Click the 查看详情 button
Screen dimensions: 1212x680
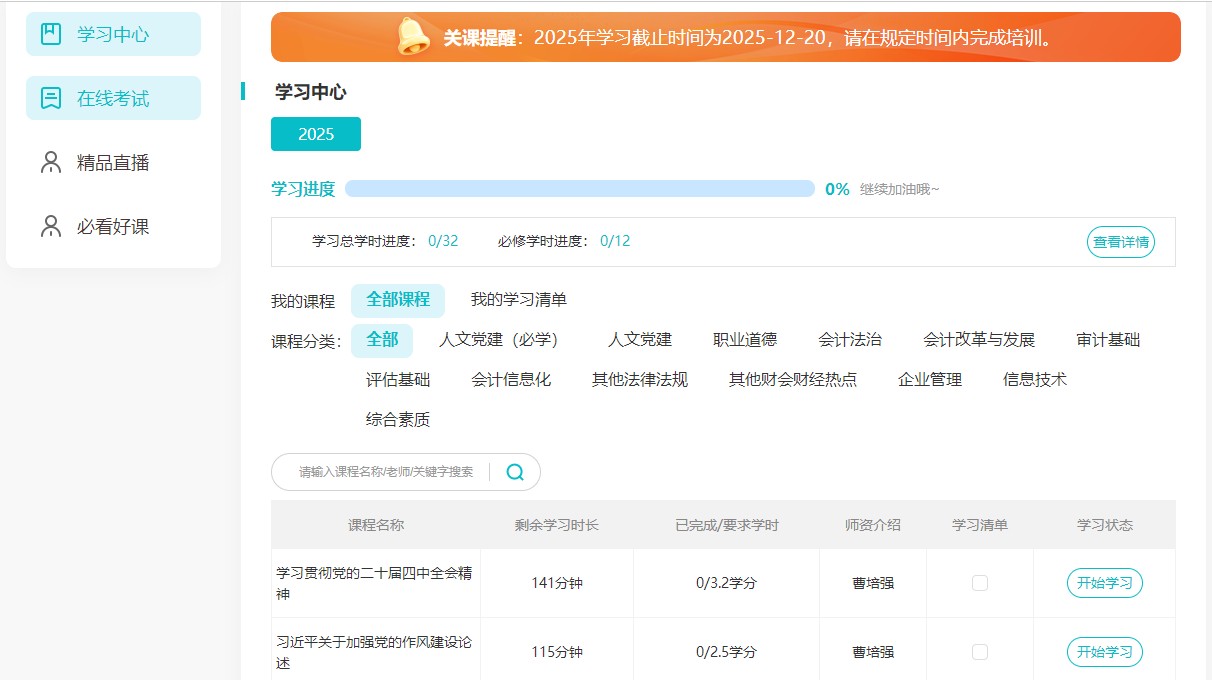click(1120, 241)
